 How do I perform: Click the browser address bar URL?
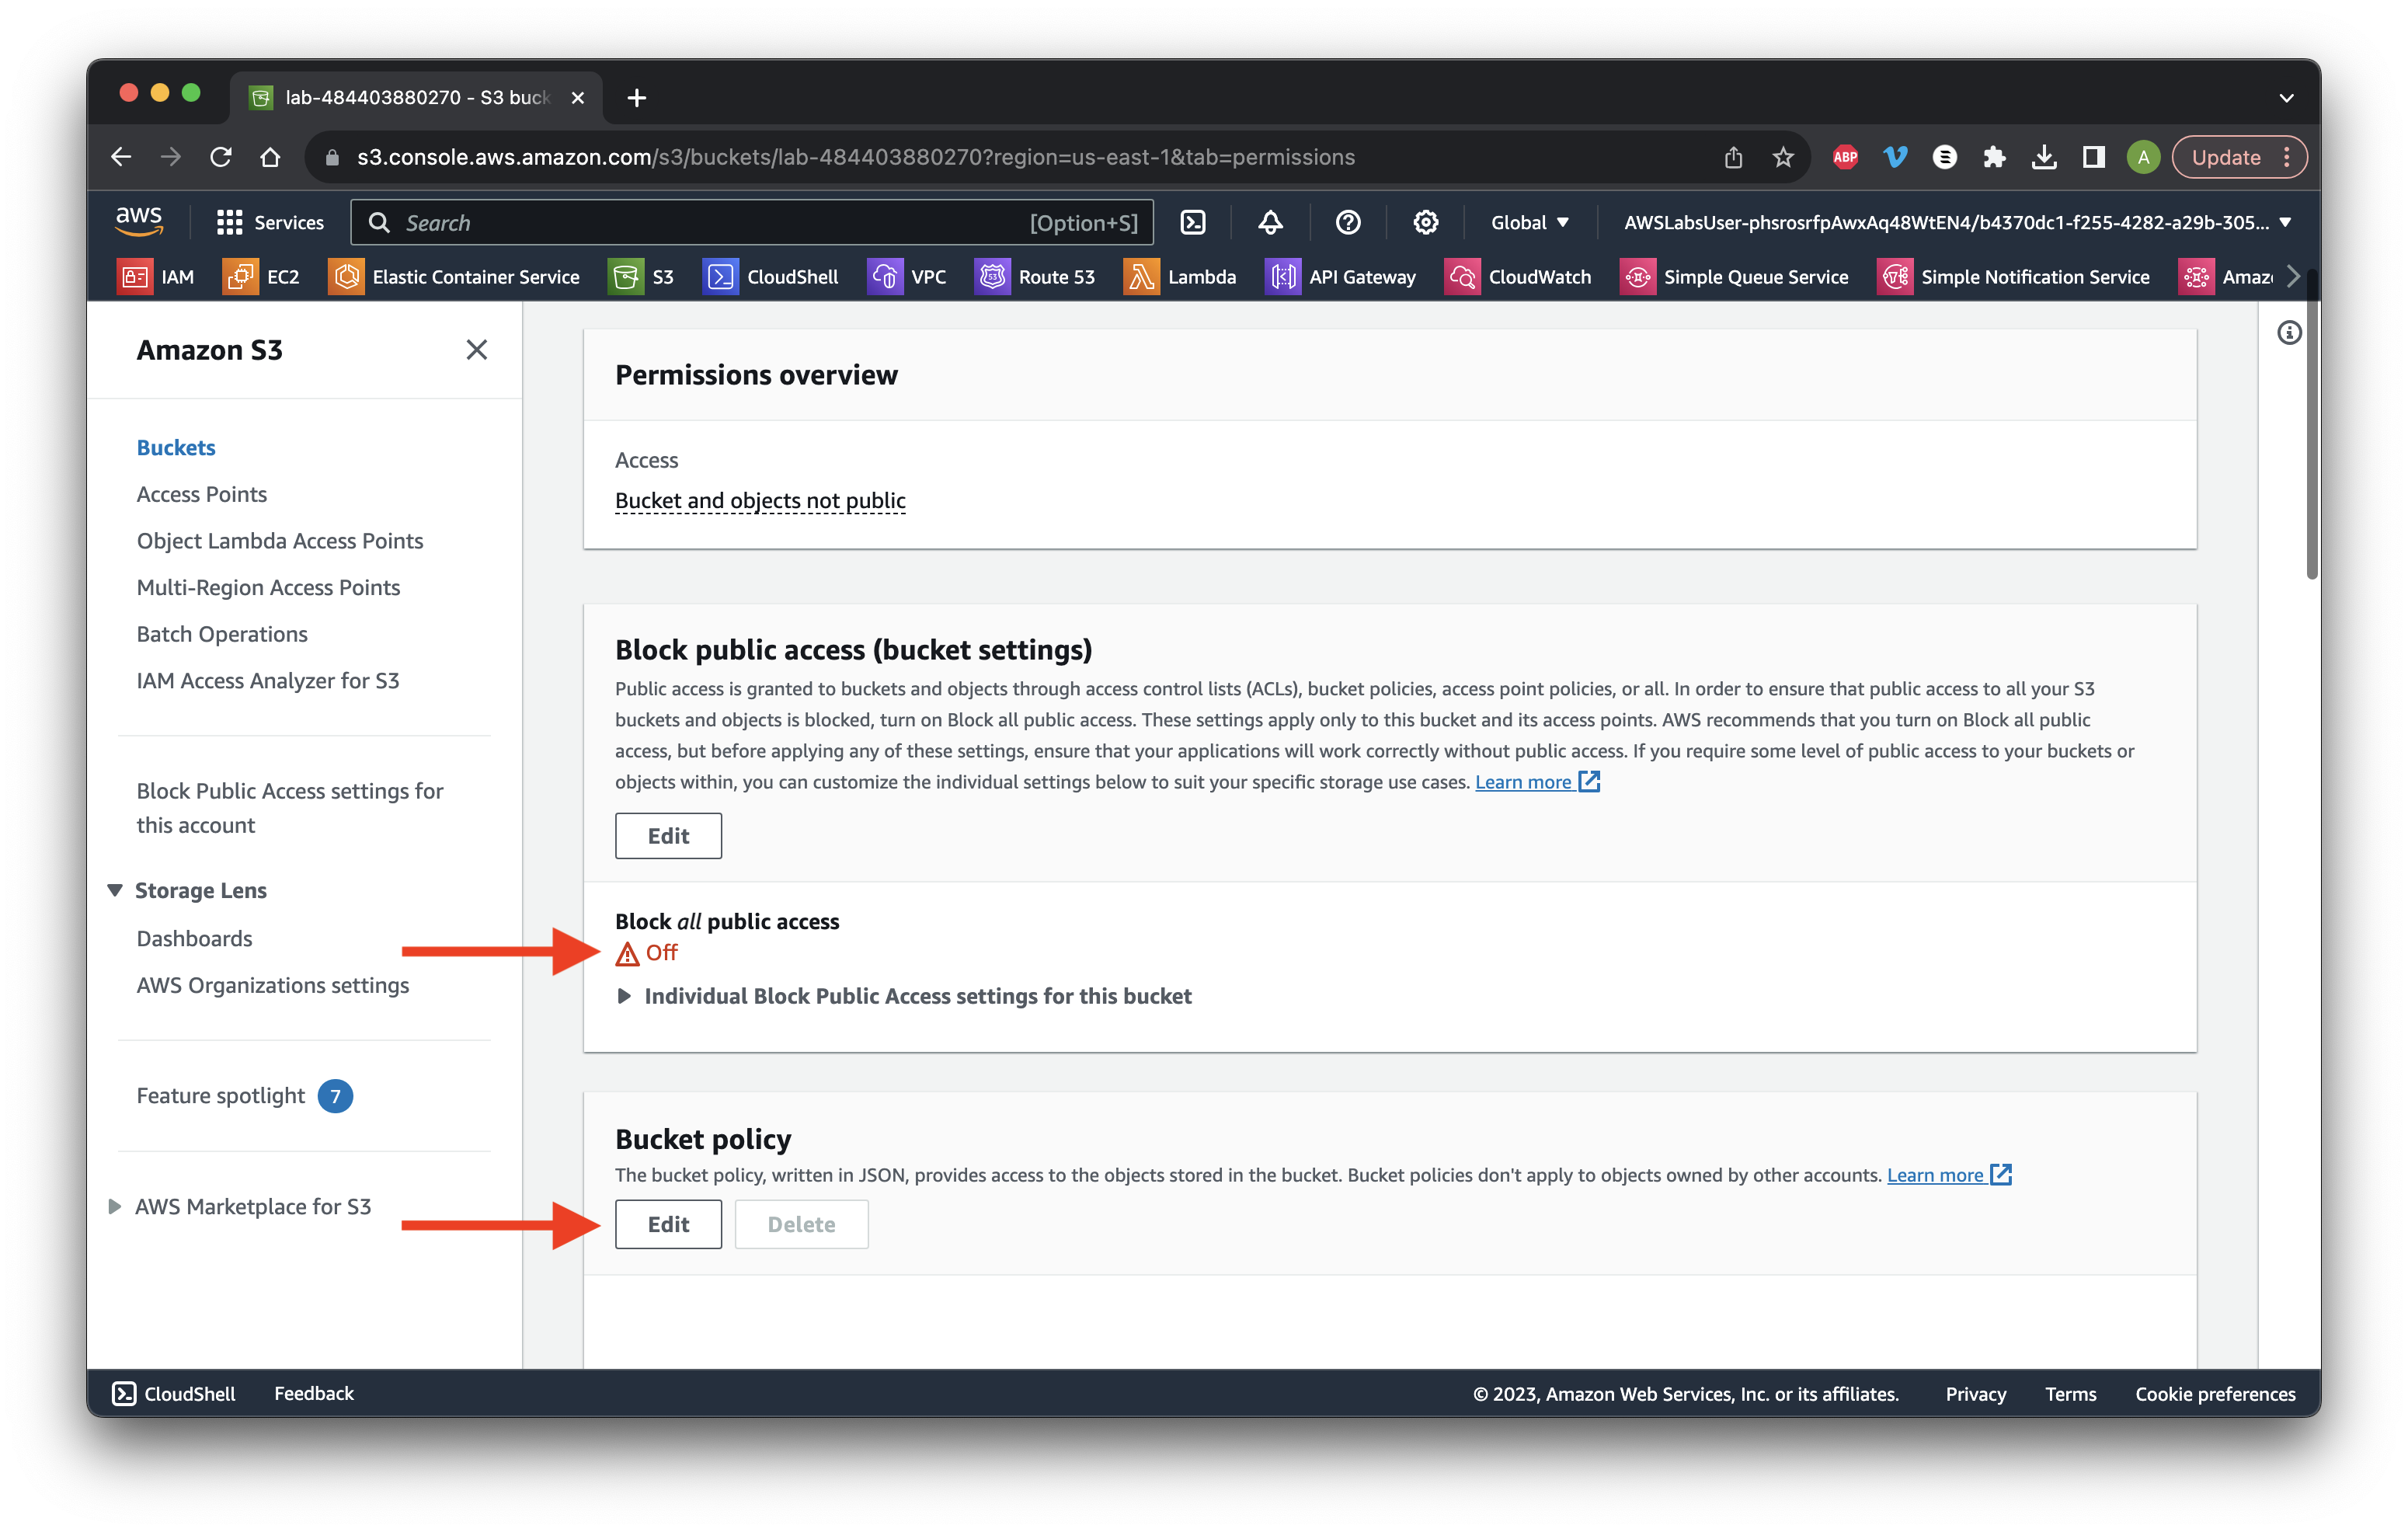point(856,157)
